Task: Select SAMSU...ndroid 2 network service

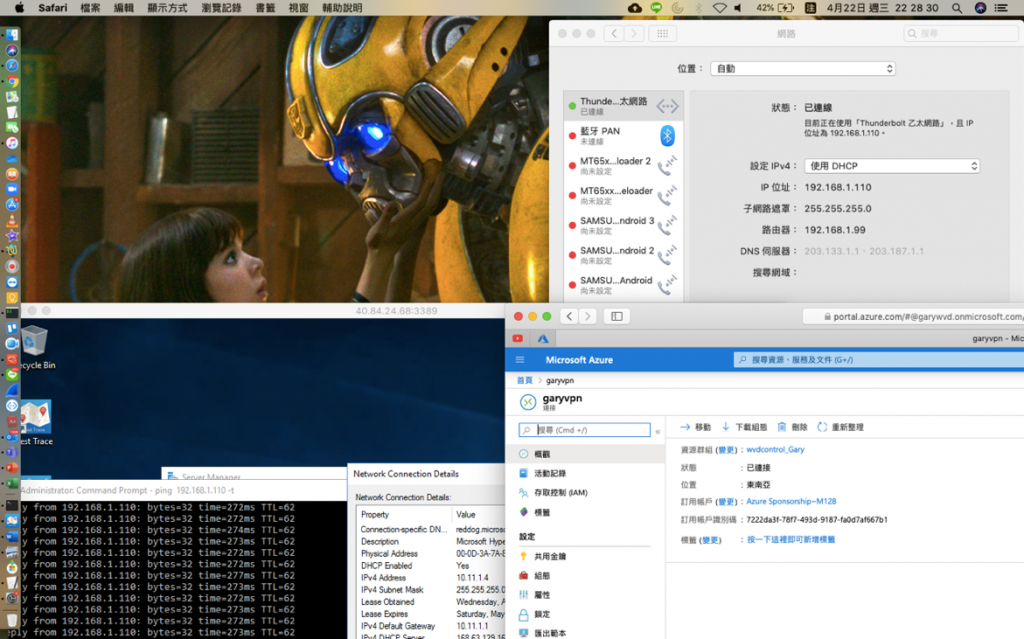Action: coord(624,255)
